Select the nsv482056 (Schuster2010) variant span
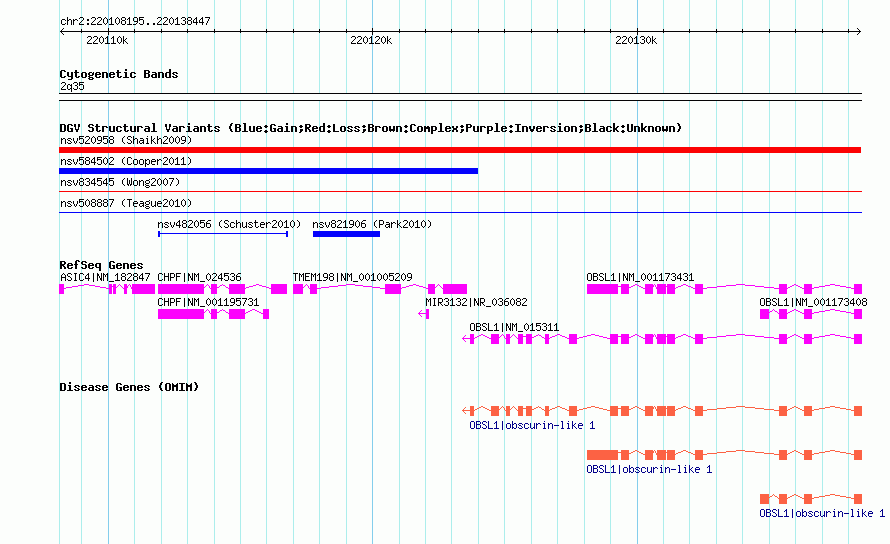Image resolution: width=890 pixels, height=544 pixels. tap(223, 234)
